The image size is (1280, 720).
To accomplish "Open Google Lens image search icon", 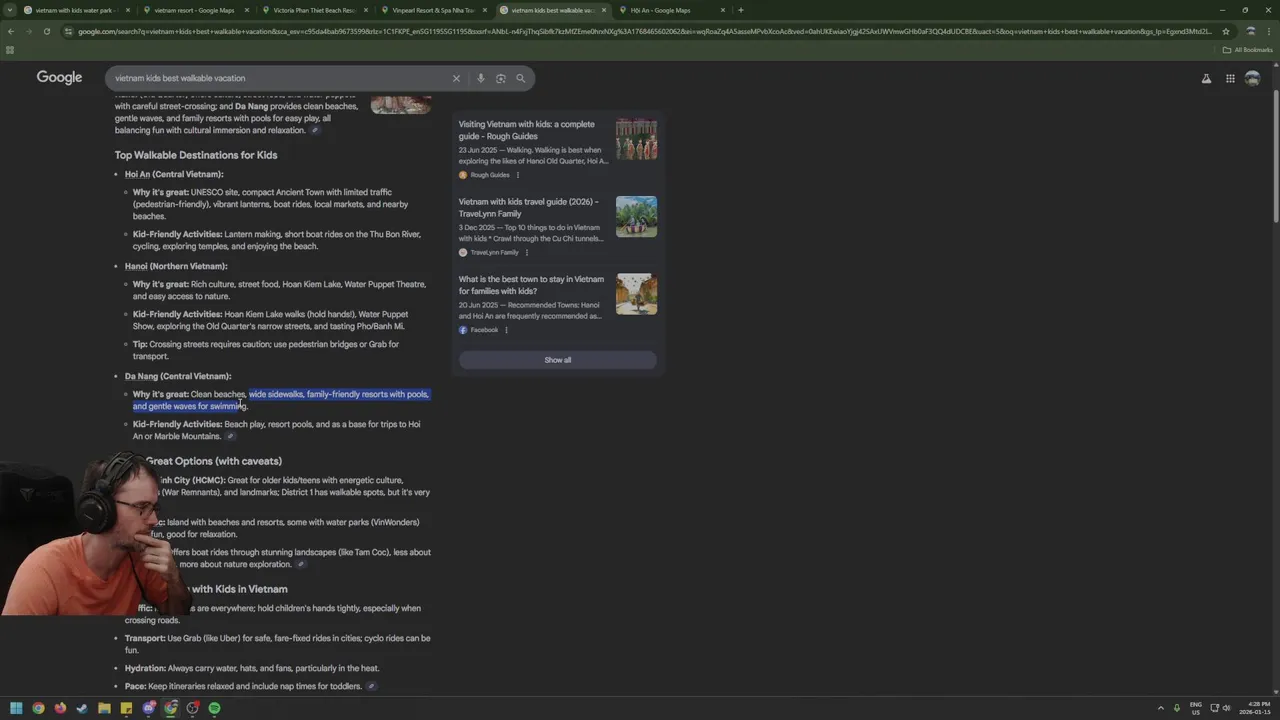I will click(501, 78).
